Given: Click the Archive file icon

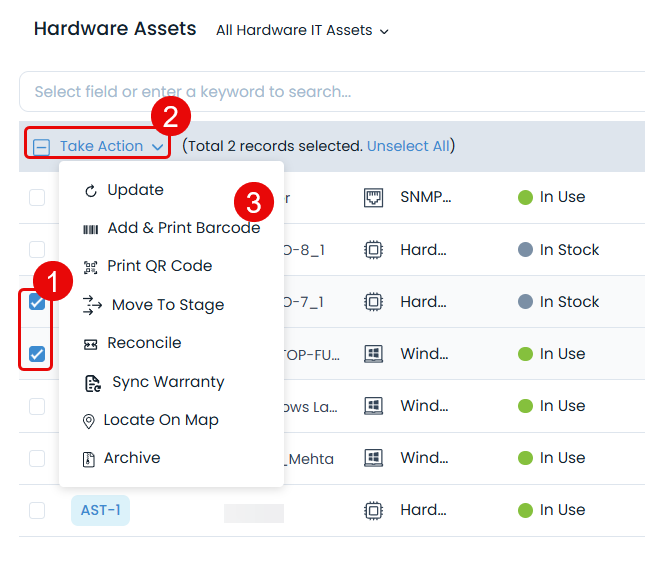Looking at the screenshot, I should click(90, 458).
